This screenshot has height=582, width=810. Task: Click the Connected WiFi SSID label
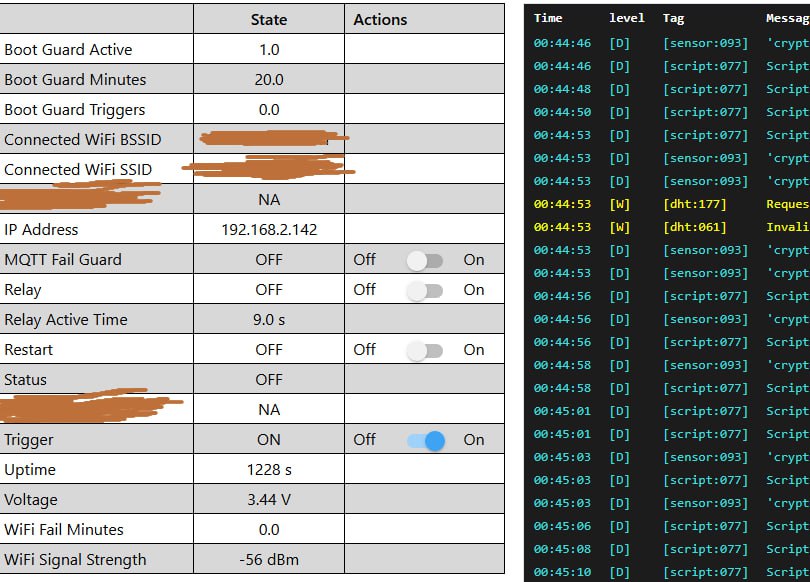pyautogui.click(x=78, y=169)
